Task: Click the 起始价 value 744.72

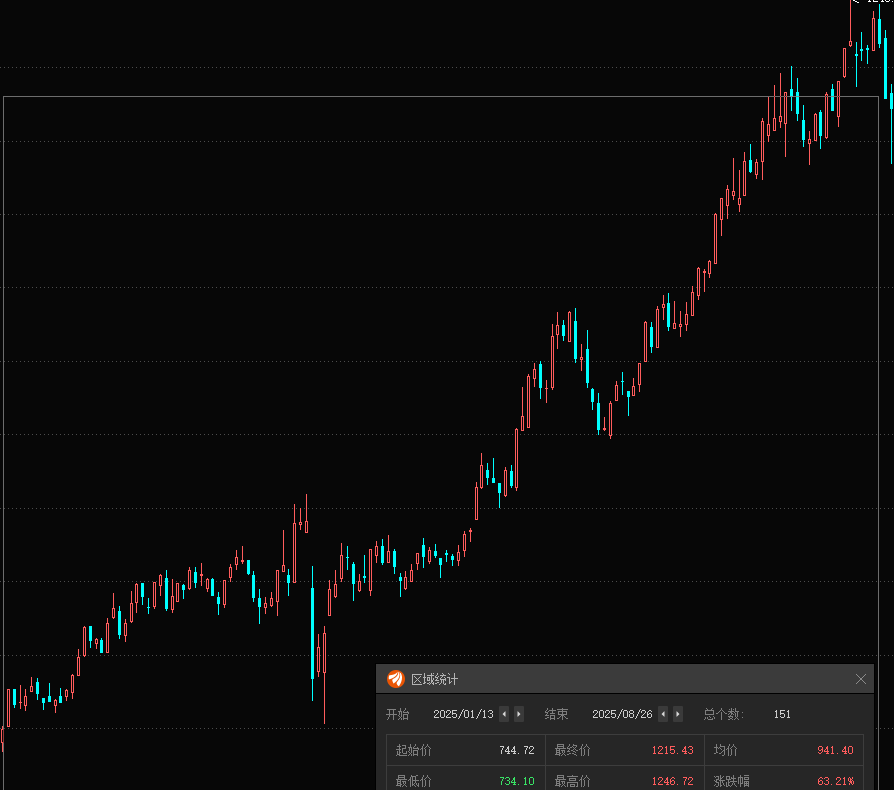Action: click(x=516, y=750)
